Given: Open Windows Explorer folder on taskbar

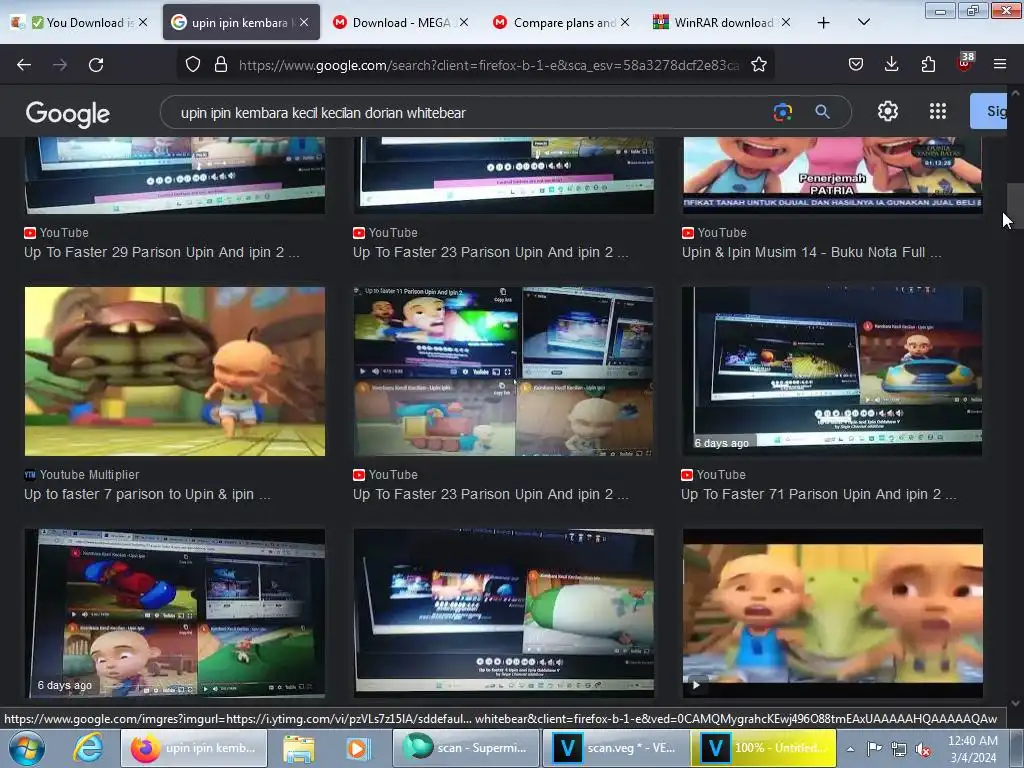Looking at the screenshot, I should click(299, 748).
